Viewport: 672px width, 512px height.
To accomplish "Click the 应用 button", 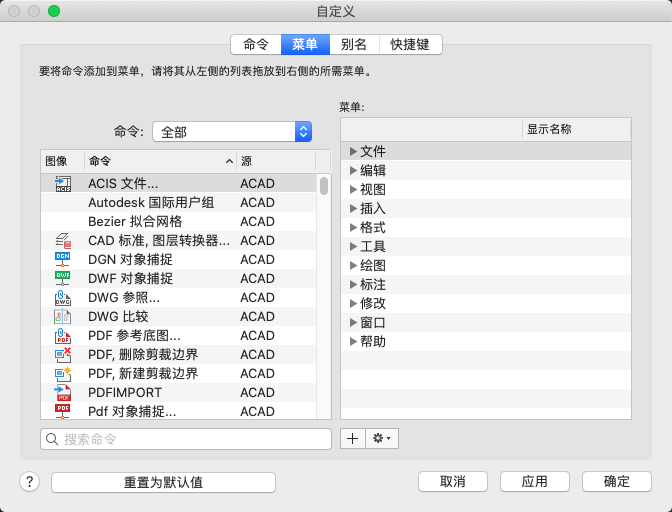I will point(534,482).
